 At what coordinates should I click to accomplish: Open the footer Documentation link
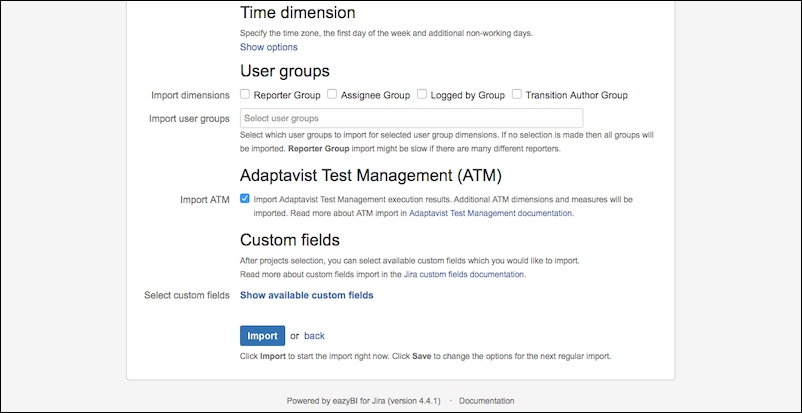click(487, 401)
